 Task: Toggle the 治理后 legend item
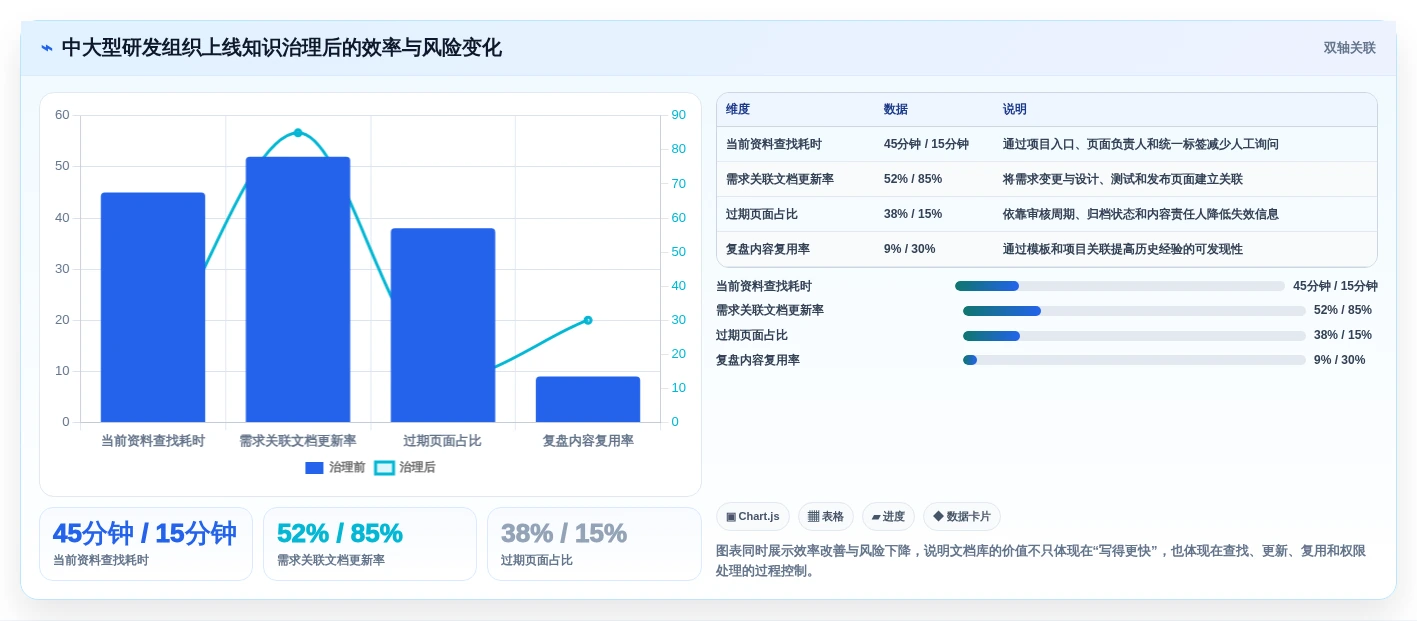[x=405, y=467]
